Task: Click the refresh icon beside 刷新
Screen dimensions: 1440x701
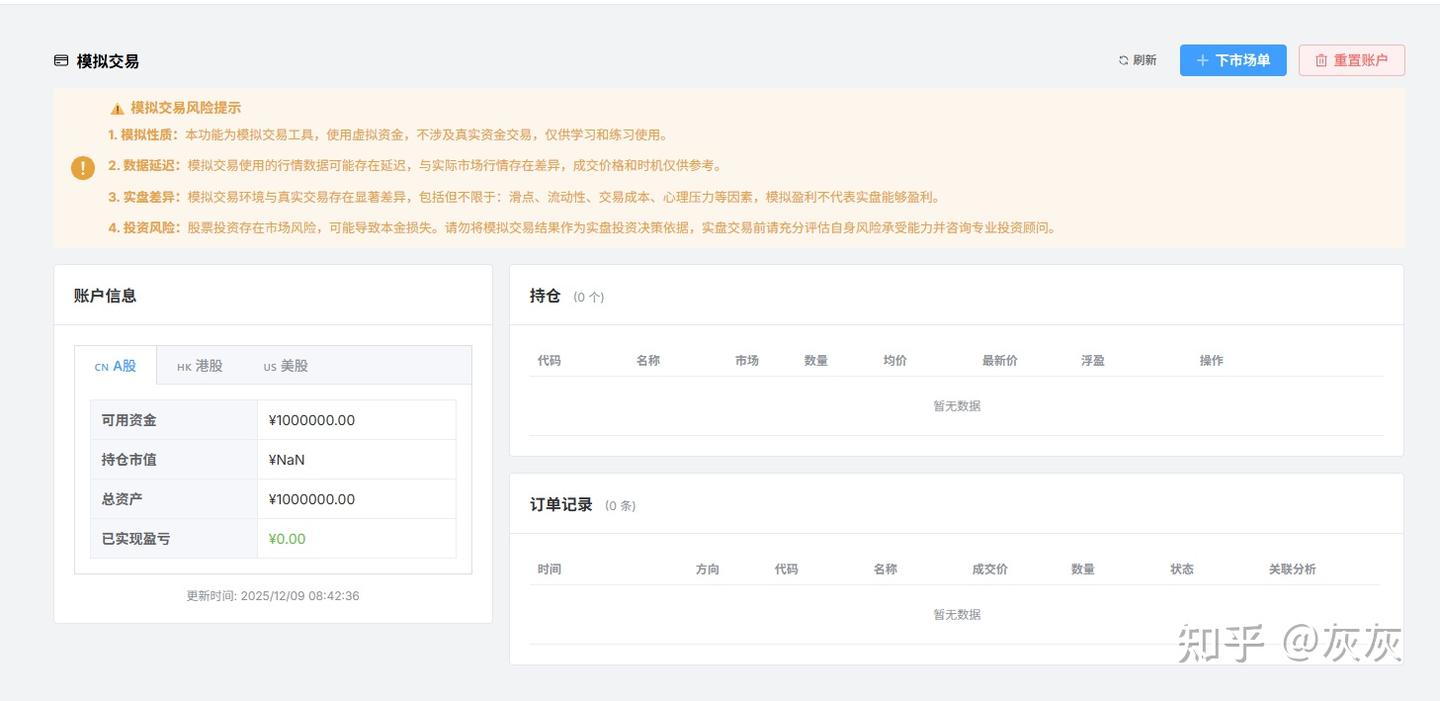Action: pos(1122,60)
